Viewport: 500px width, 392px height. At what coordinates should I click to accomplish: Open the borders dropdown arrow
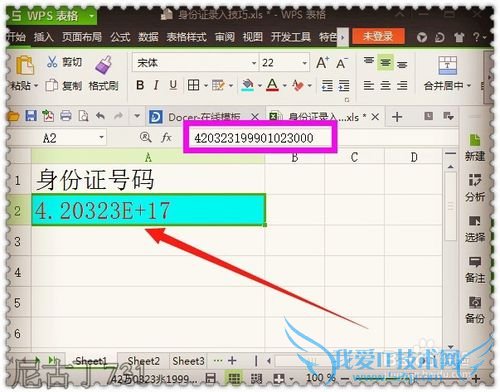pyautogui.click(x=206, y=86)
